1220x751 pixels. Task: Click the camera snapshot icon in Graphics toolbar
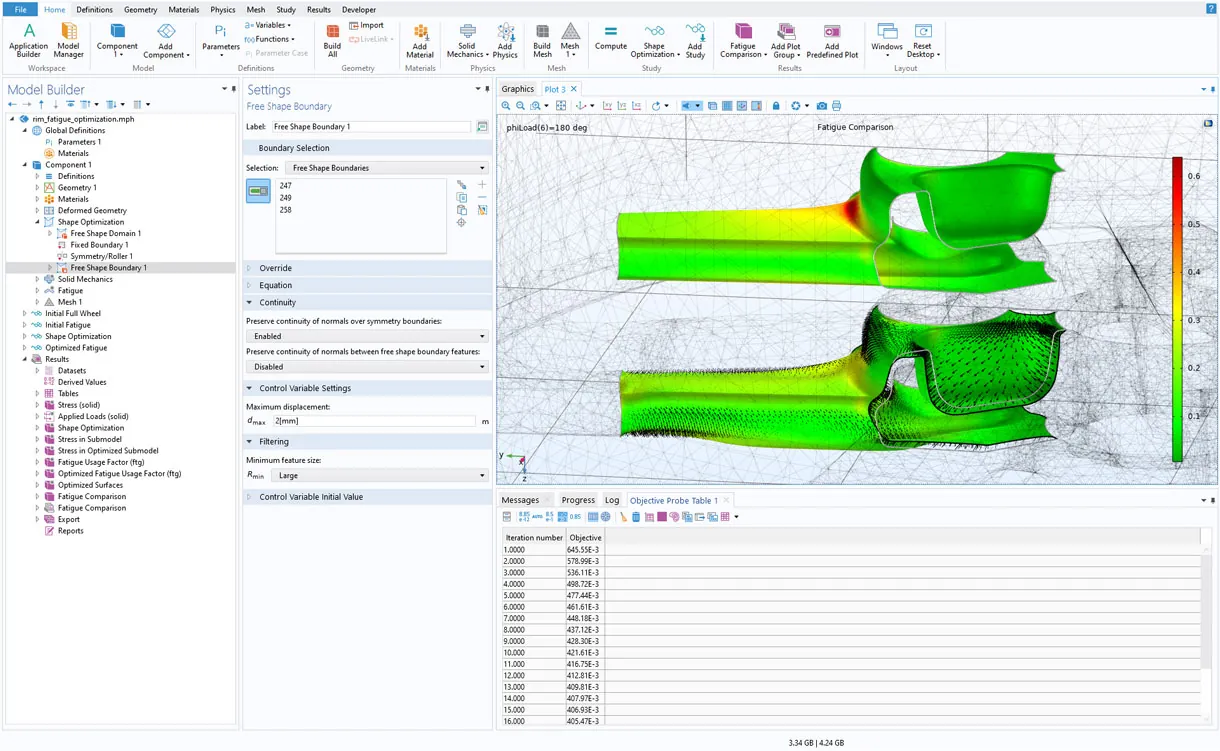pos(821,106)
